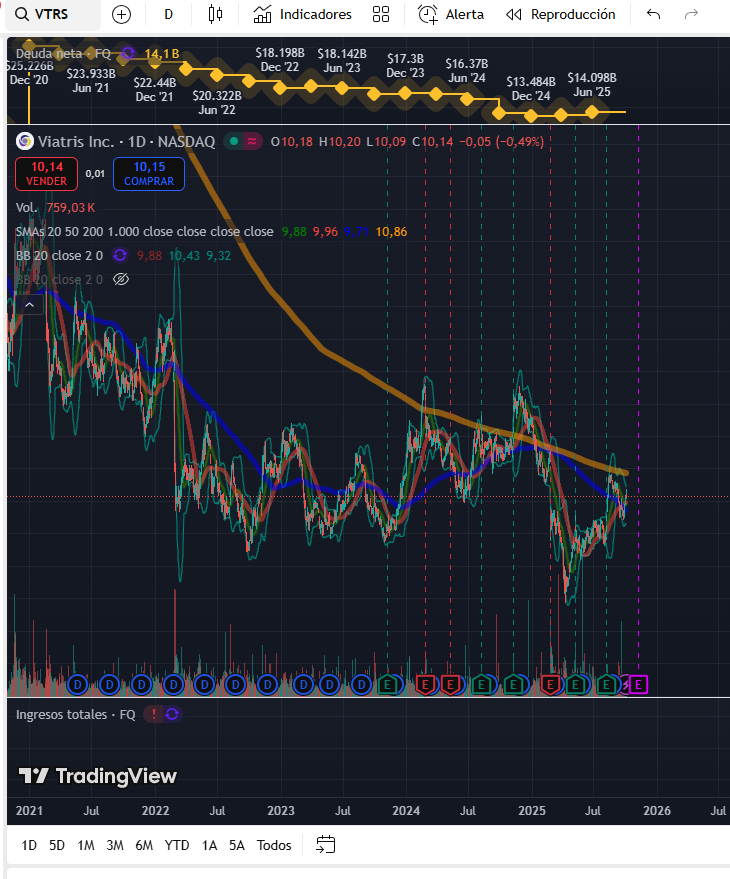Screen dimensions: 730x879
Task: Open the indicator templates grid icon
Action: pos(381,14)
